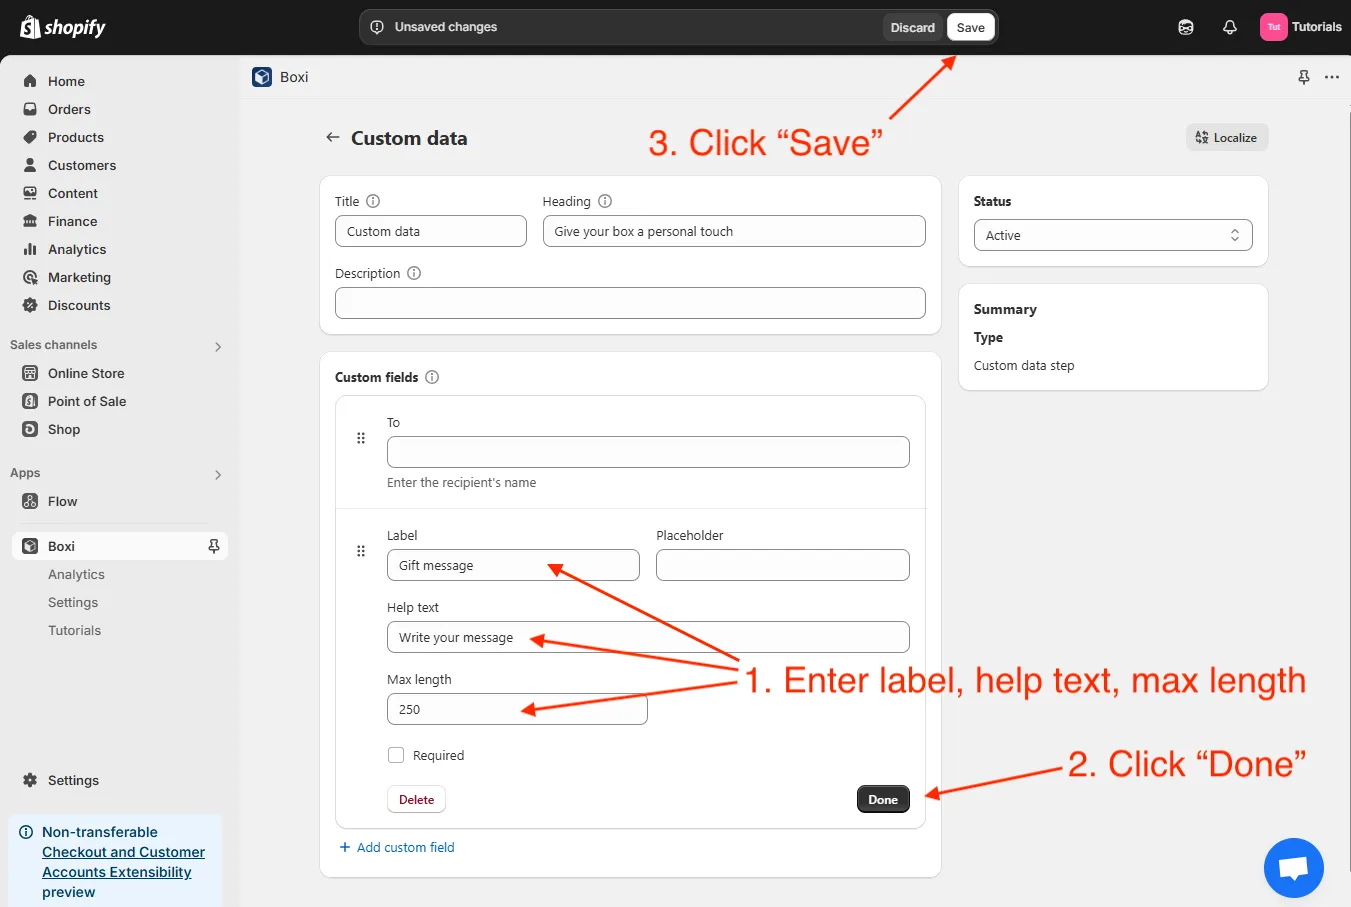Go to Boxi Tutorials sub-menu item

point(75,630)
